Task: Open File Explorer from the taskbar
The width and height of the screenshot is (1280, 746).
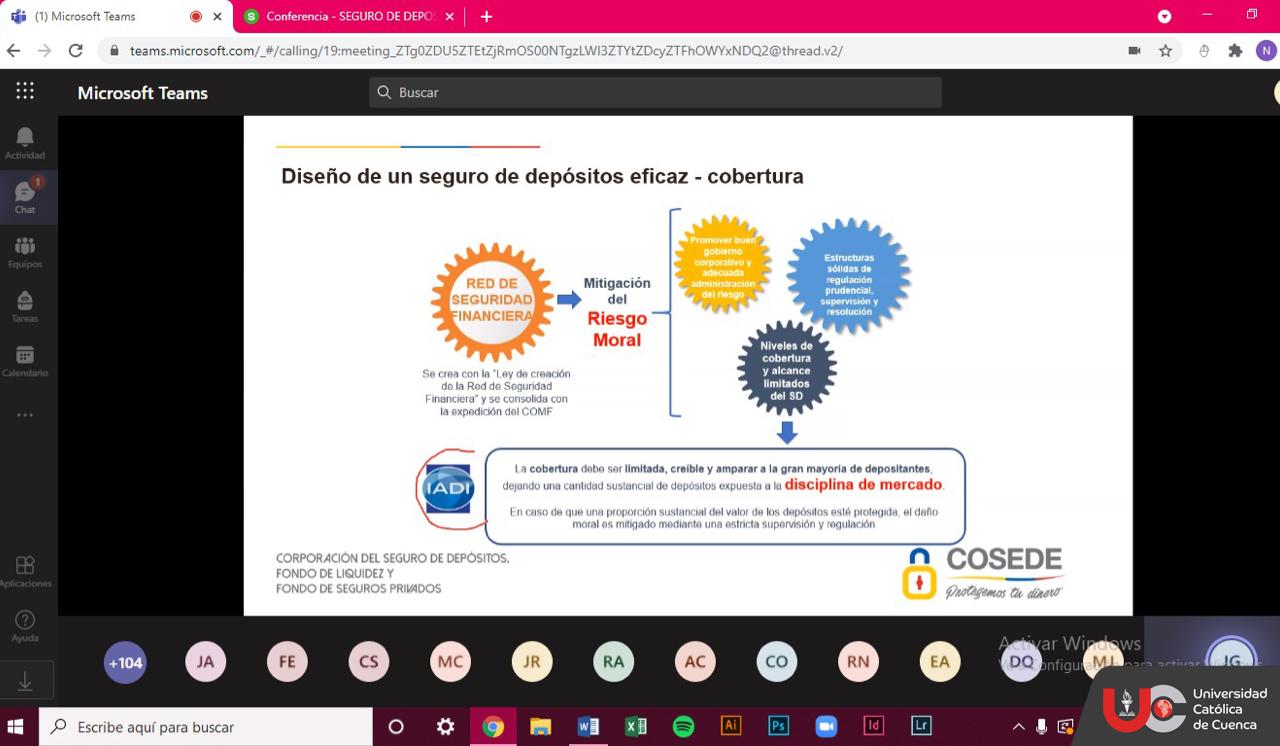Action: 541,727
